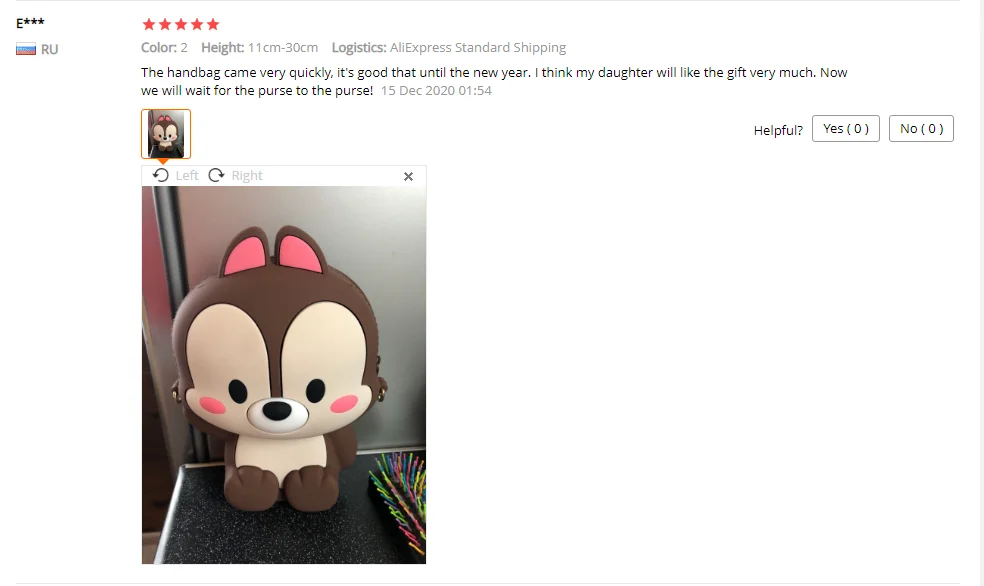Click the enlarged chipmunk handbag photo
Viewport: 984px width, 586px height.
[x=284, y=375]
